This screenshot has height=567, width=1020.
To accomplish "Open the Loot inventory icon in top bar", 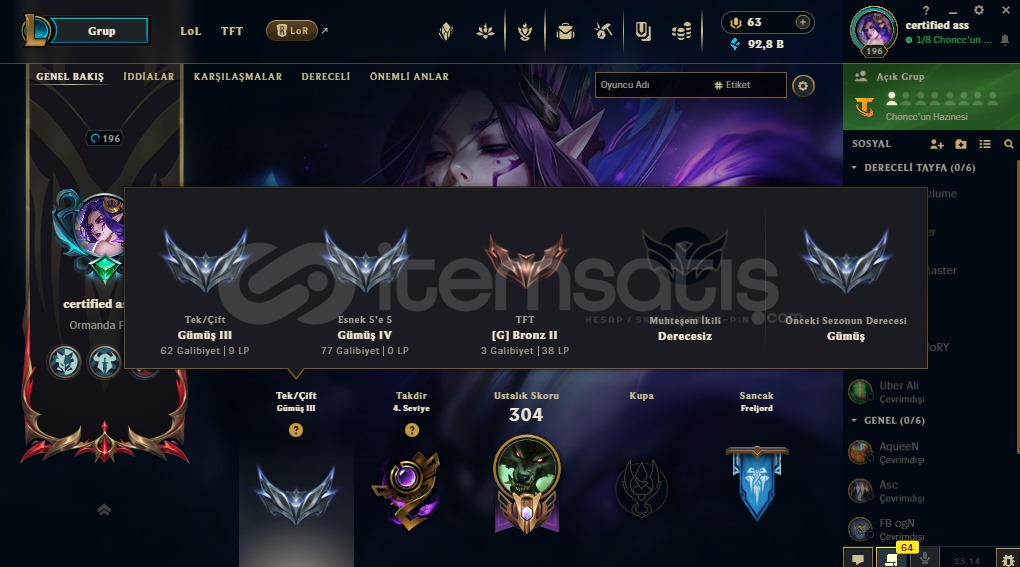I will 565,31.
